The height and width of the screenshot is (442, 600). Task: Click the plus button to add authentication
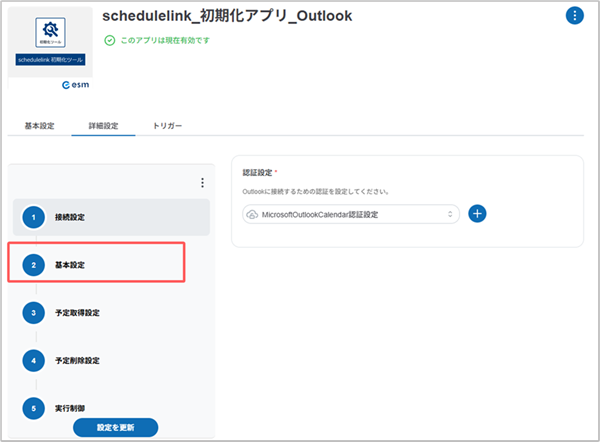(x=477, y=214)
